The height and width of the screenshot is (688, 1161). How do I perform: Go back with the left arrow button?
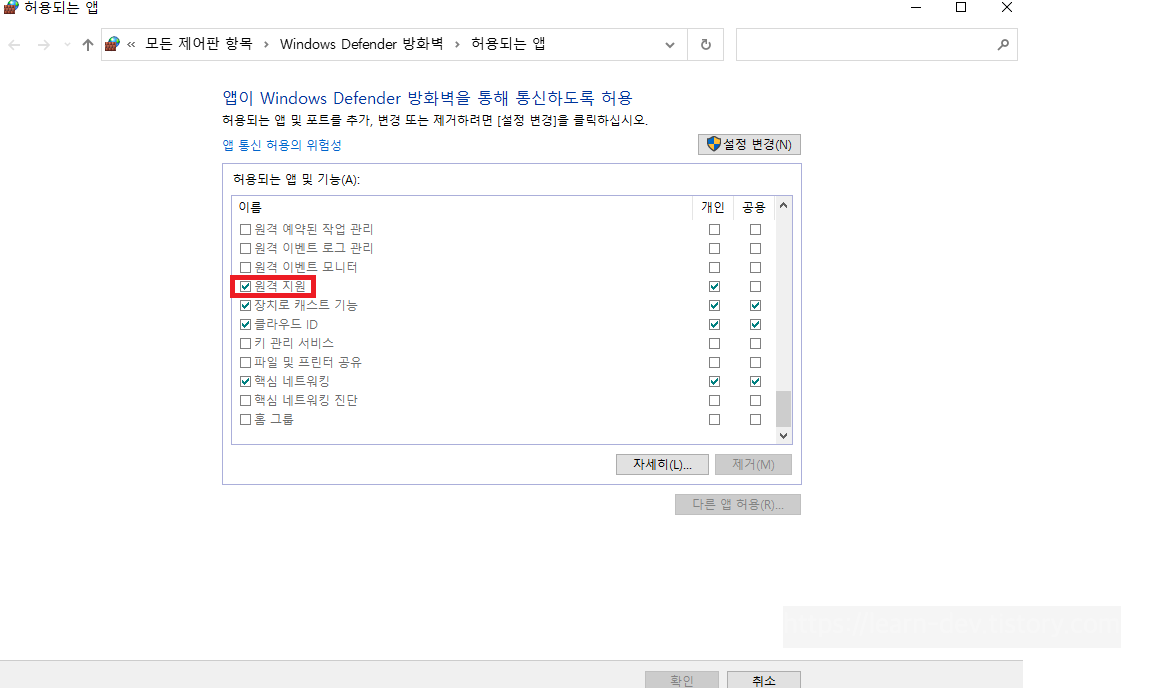[x=14, y=45]
